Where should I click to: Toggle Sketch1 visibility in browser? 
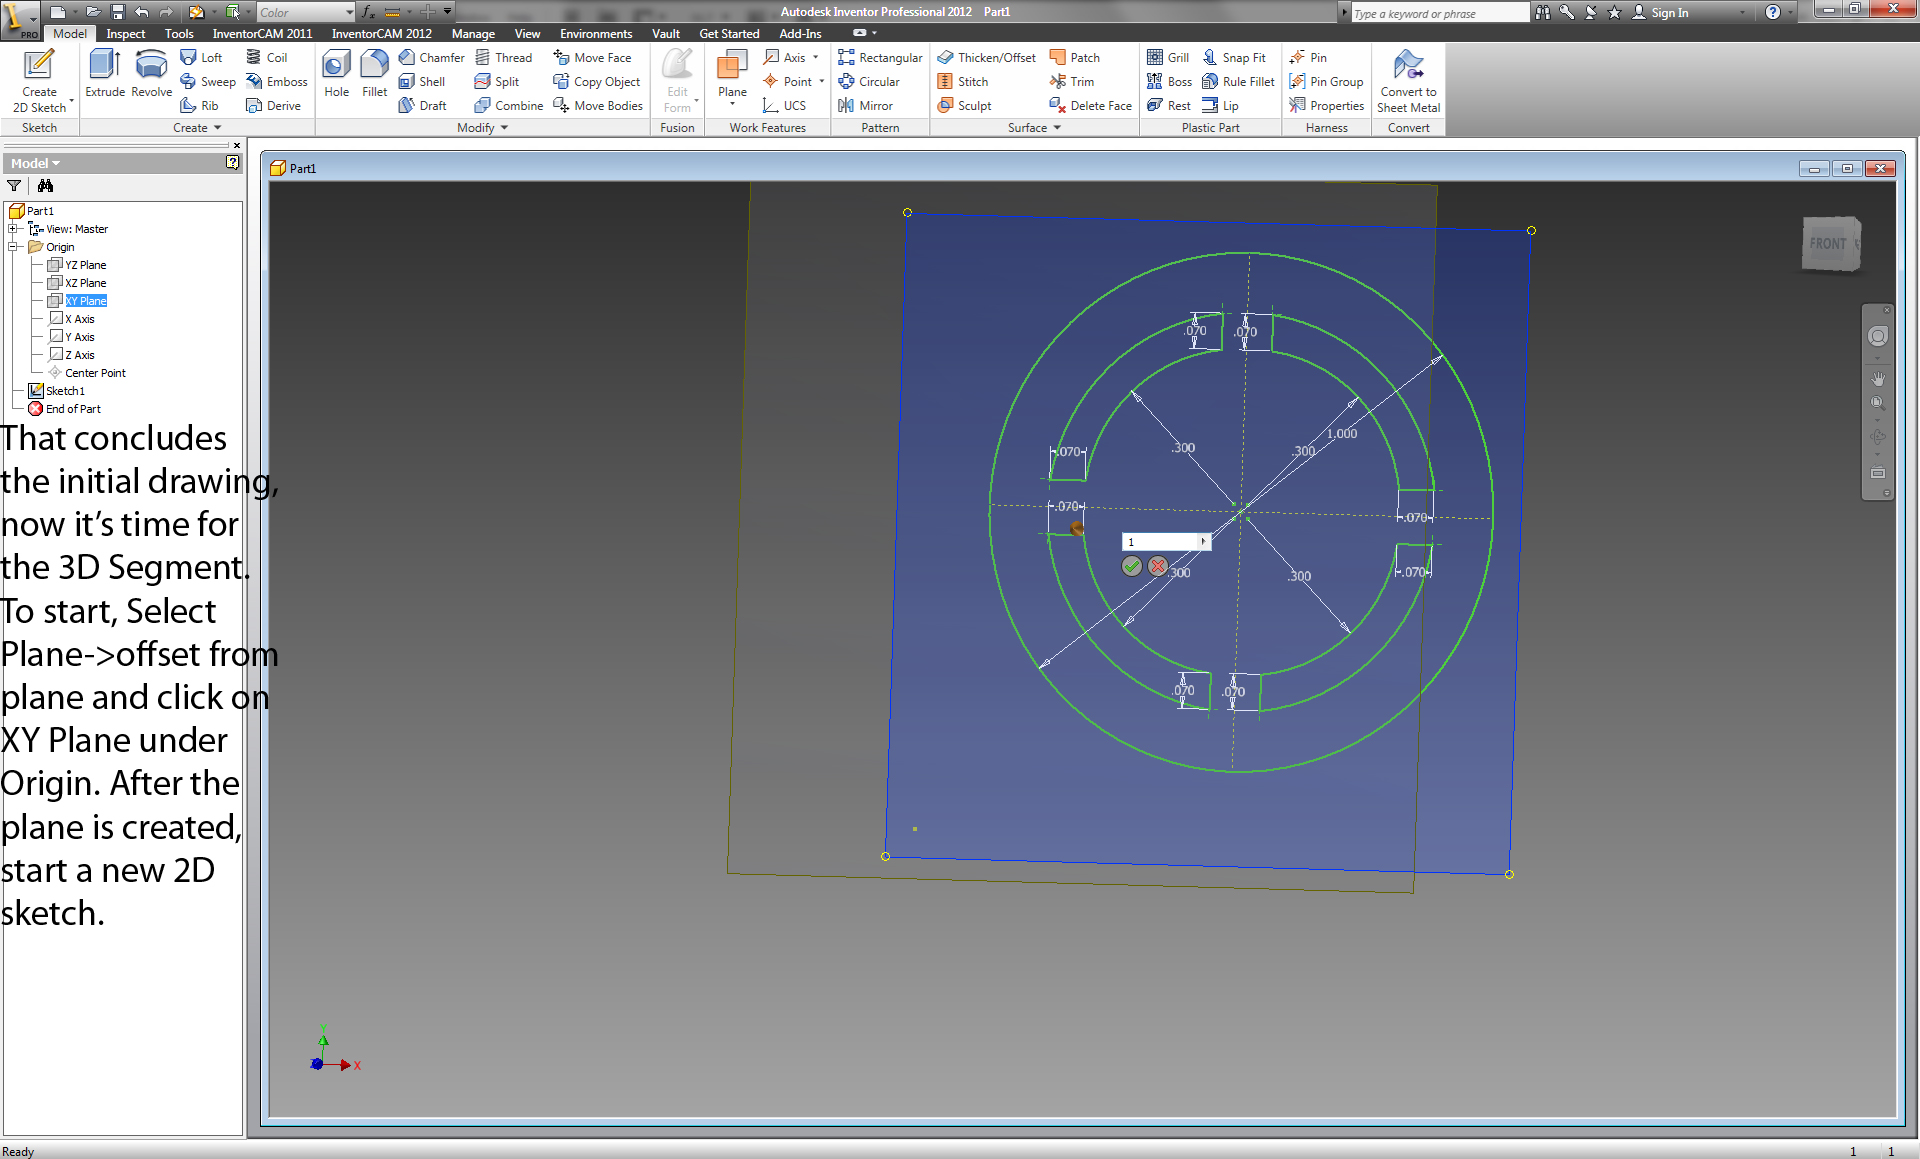[x=64, y=388]
